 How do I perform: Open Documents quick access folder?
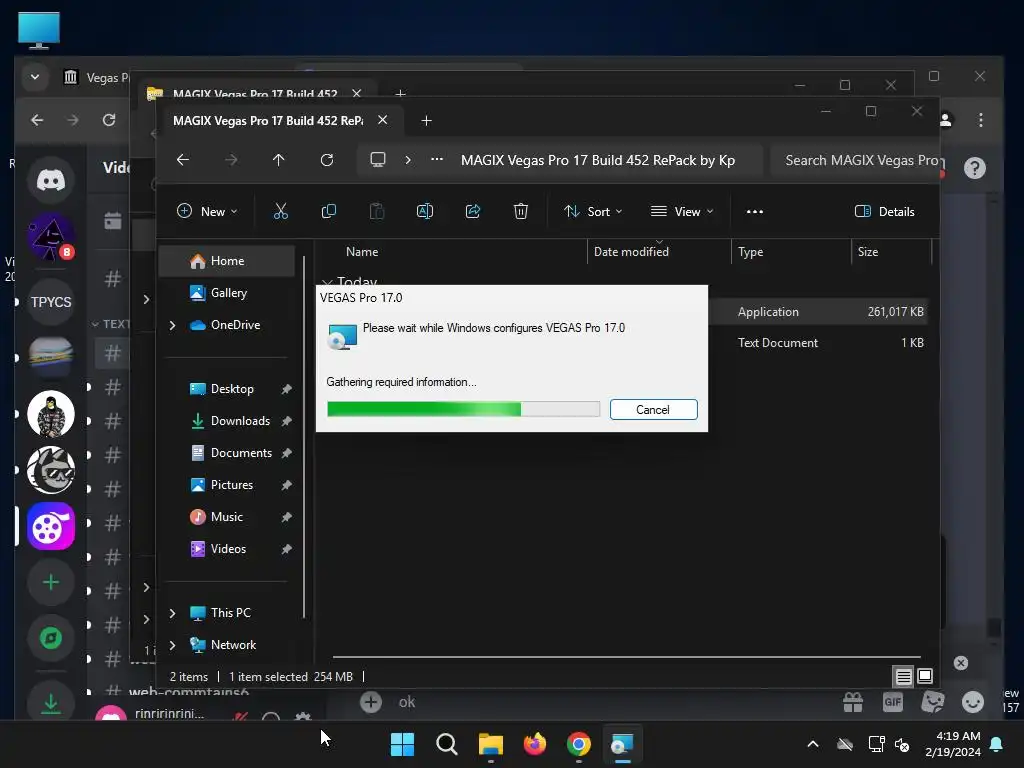coord(241,453)
